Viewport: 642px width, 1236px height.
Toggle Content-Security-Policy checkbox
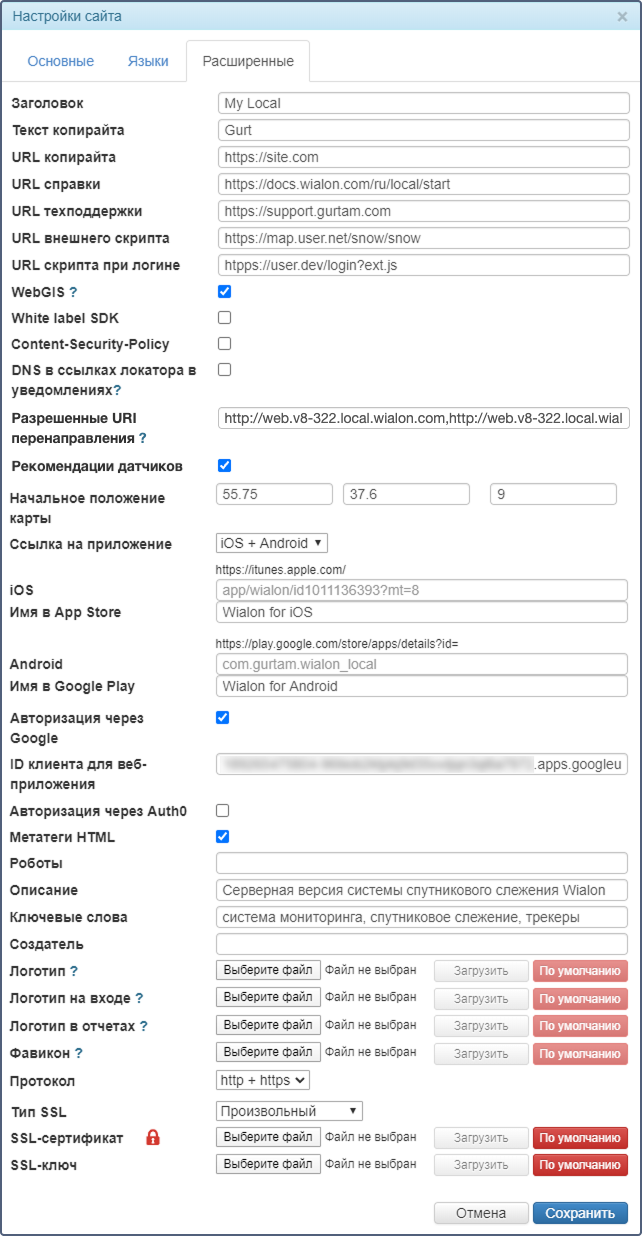[224, 344]
